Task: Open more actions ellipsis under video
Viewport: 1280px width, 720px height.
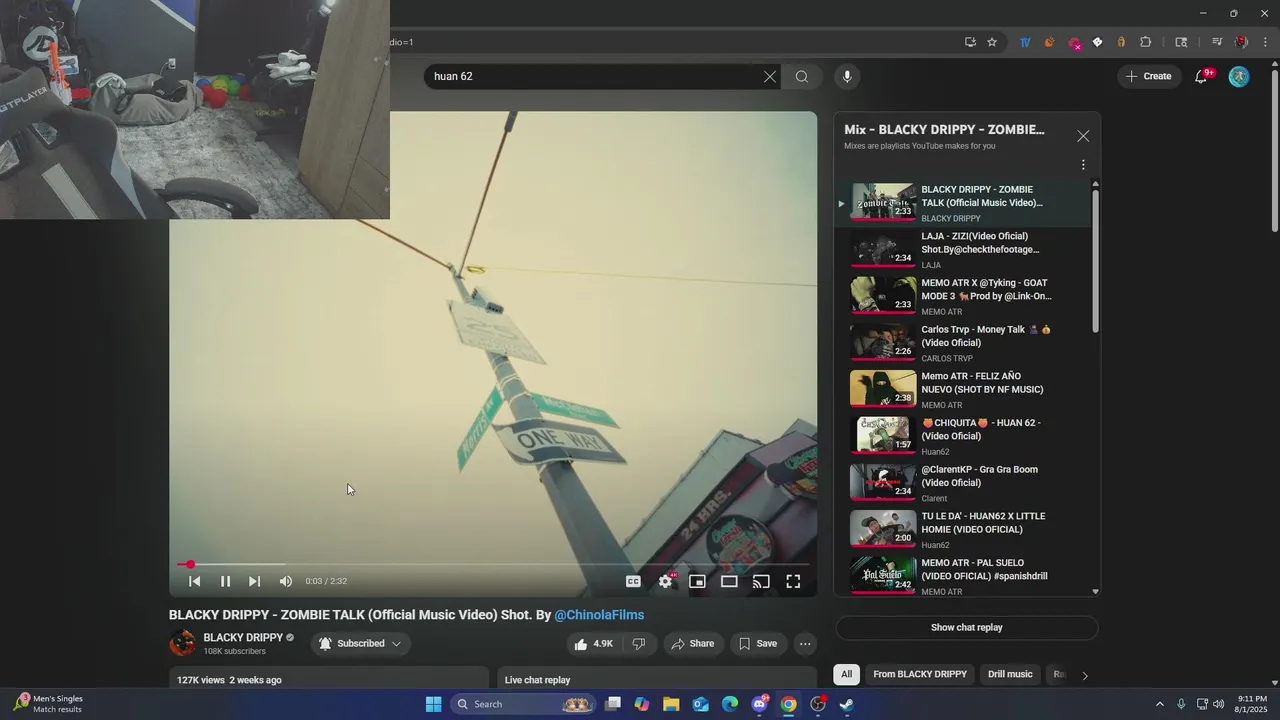Action: click(x=805, y=644)
